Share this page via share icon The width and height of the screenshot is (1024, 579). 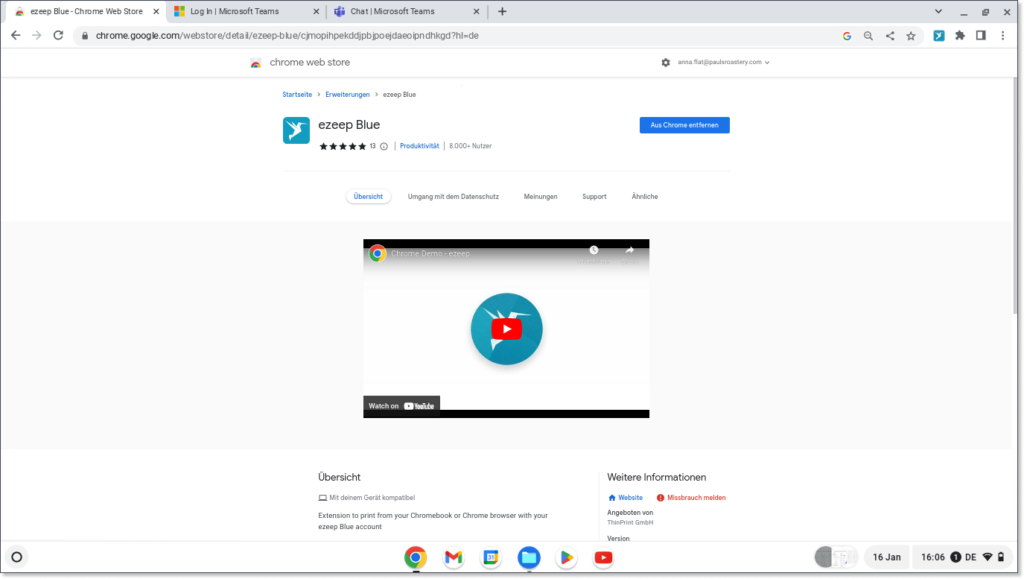[x=889, y=36]
